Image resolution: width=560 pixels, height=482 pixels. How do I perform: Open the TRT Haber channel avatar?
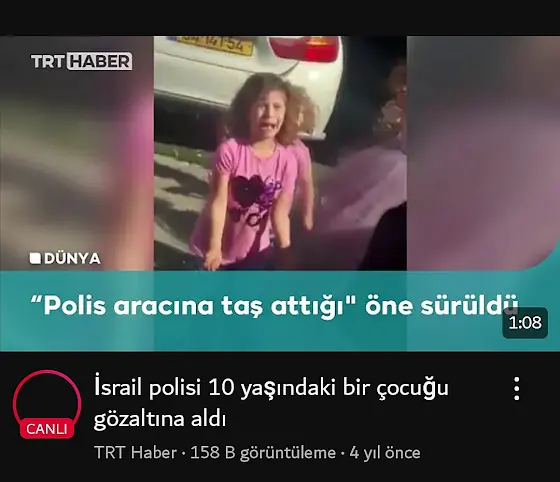47,404
